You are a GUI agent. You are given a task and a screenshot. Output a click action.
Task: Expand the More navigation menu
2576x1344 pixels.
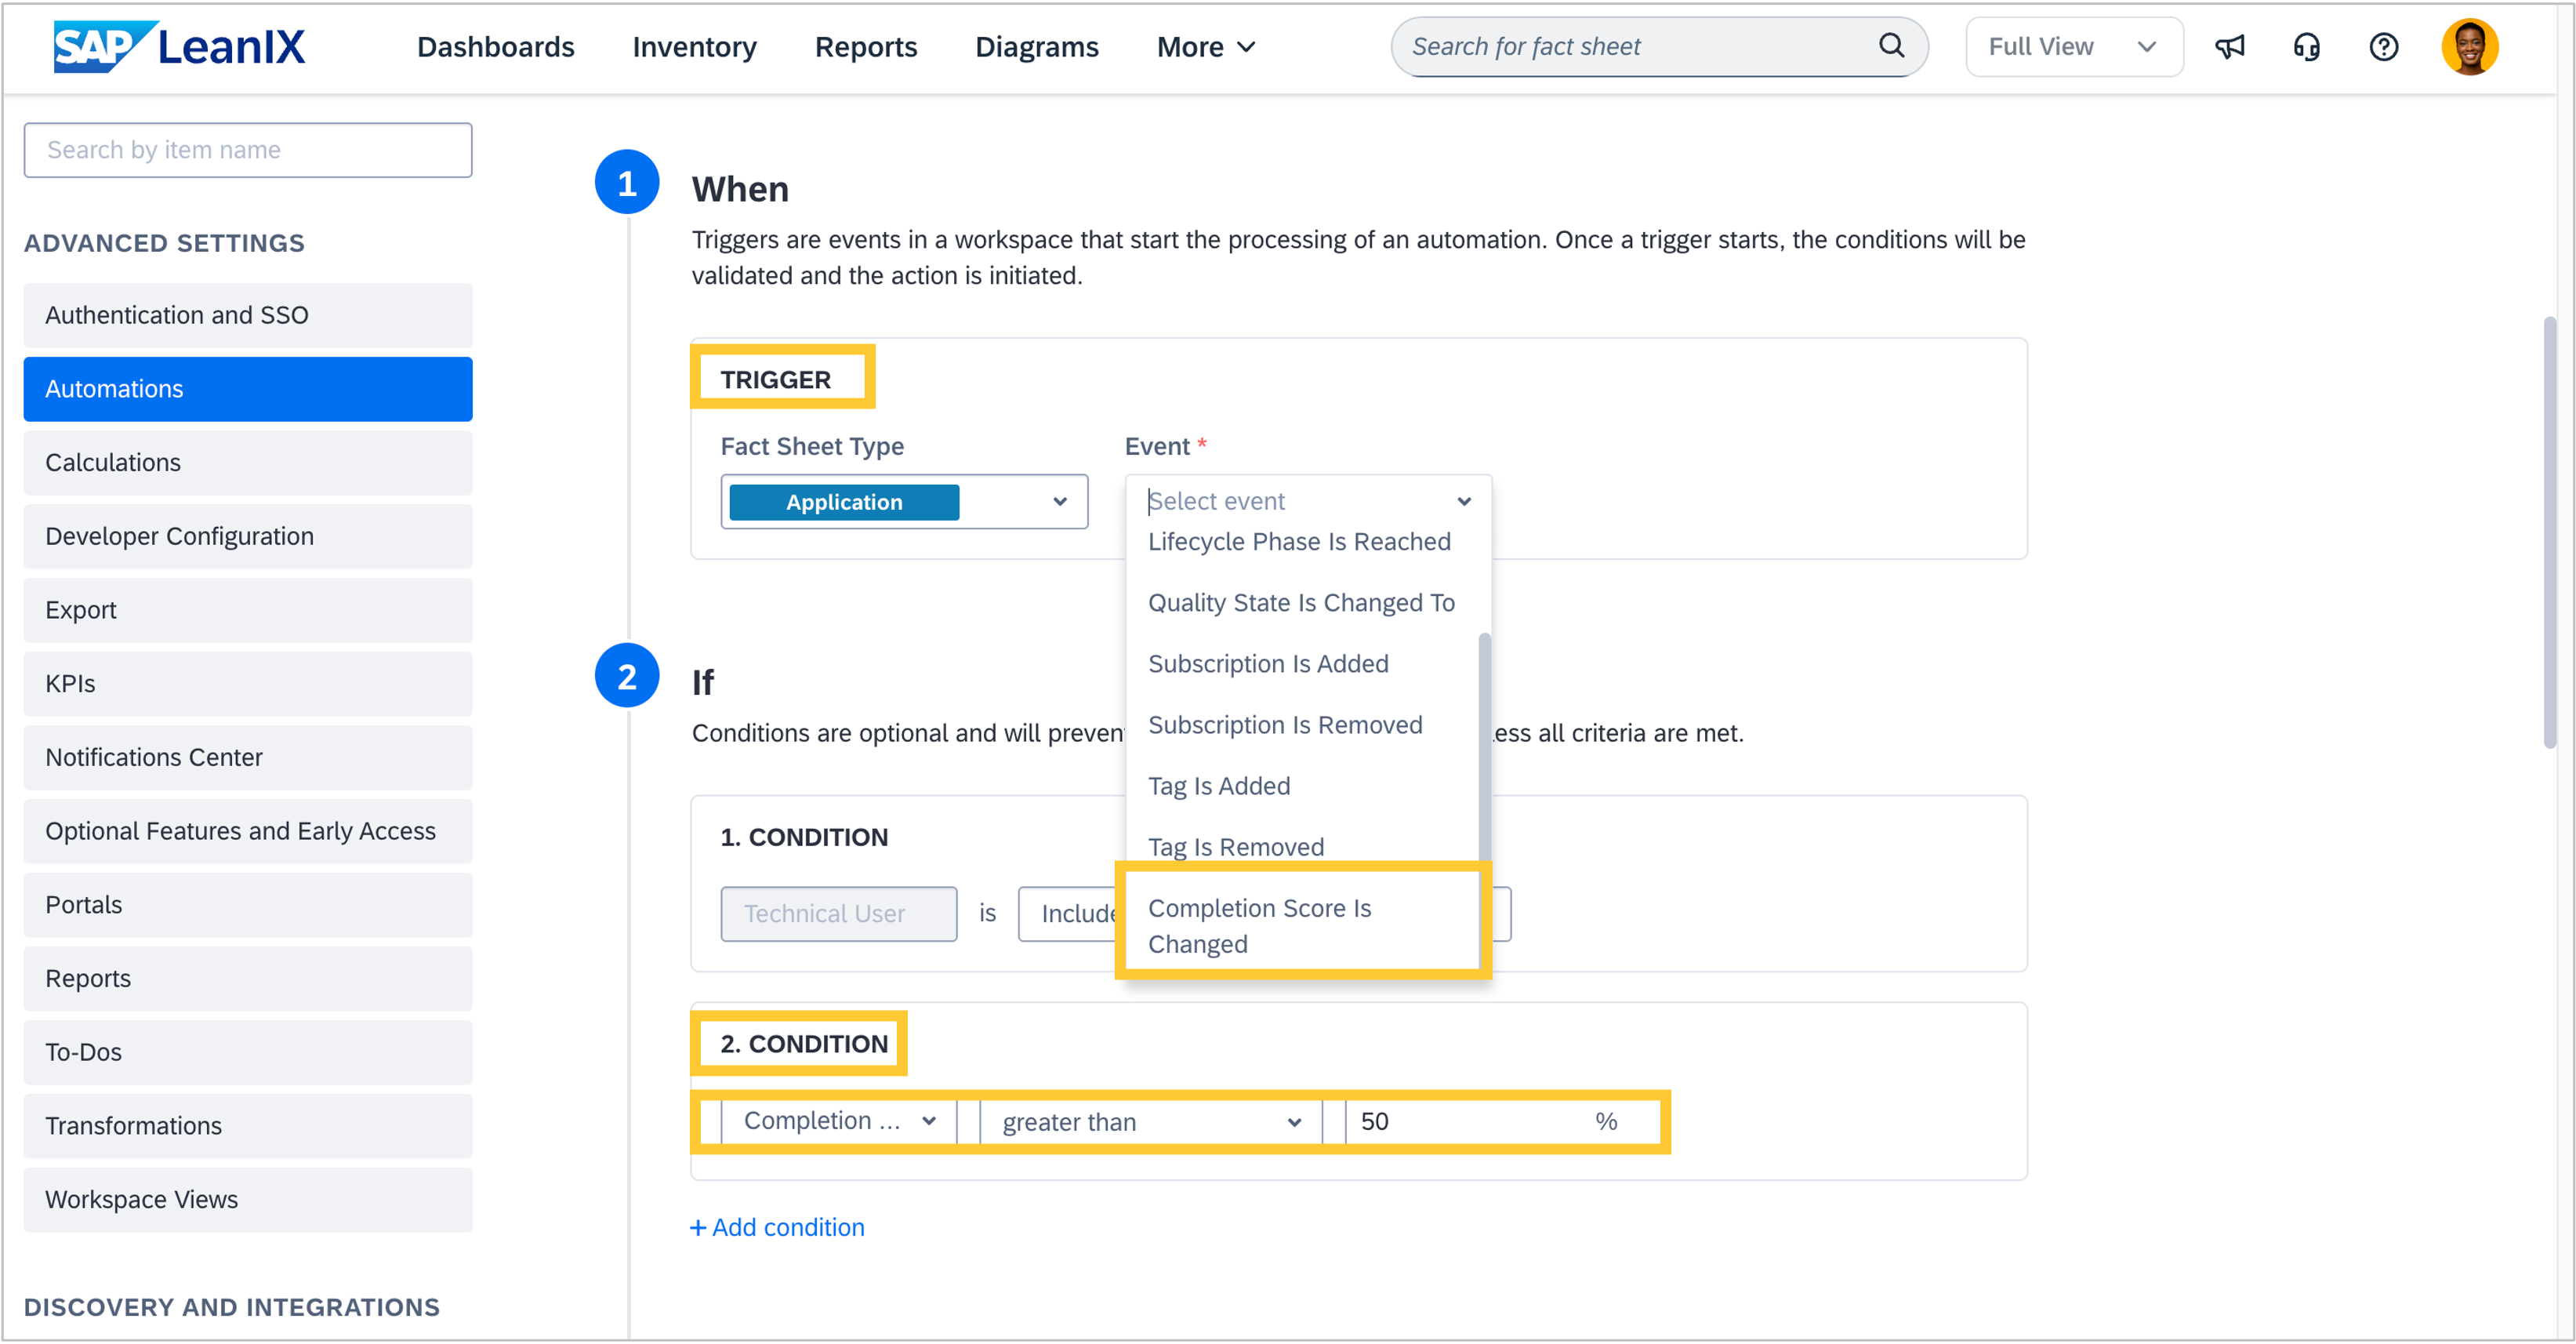click(x=1205, y=47)
